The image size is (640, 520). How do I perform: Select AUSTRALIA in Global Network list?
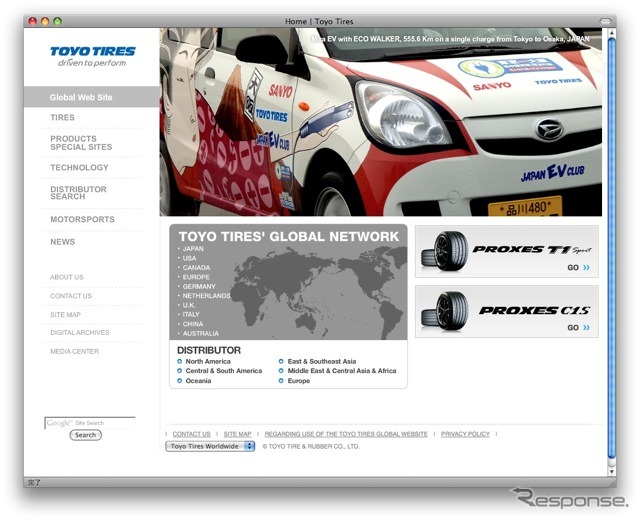[x=200, y=333]
